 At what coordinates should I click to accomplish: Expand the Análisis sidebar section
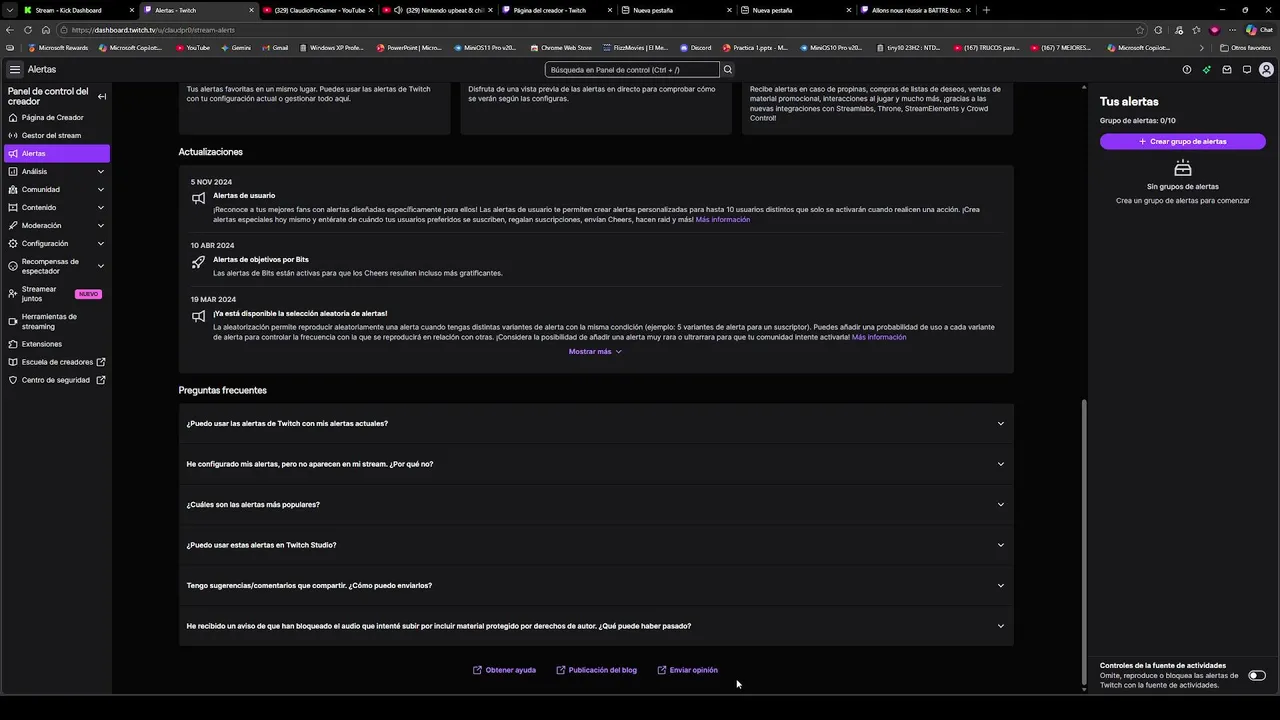[x=57, y=171]
